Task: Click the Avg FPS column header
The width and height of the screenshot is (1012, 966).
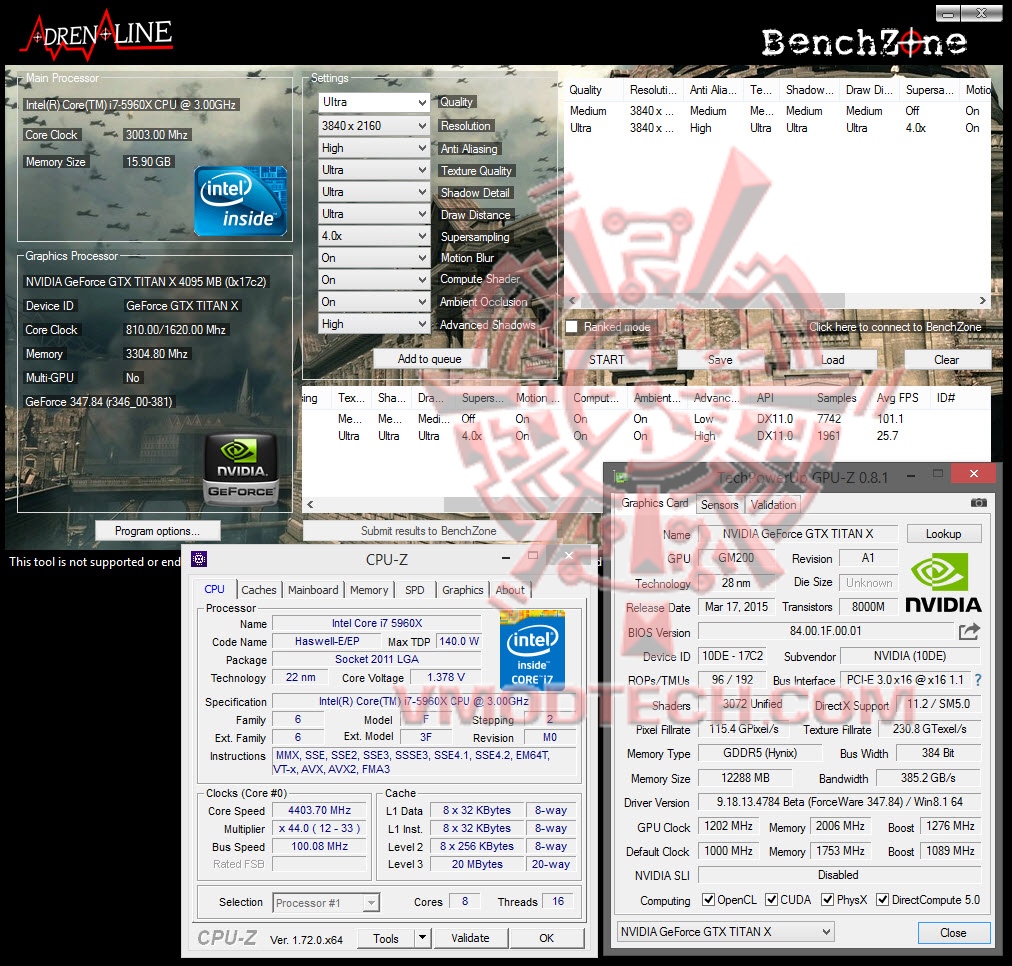Action: coord(897,397)
